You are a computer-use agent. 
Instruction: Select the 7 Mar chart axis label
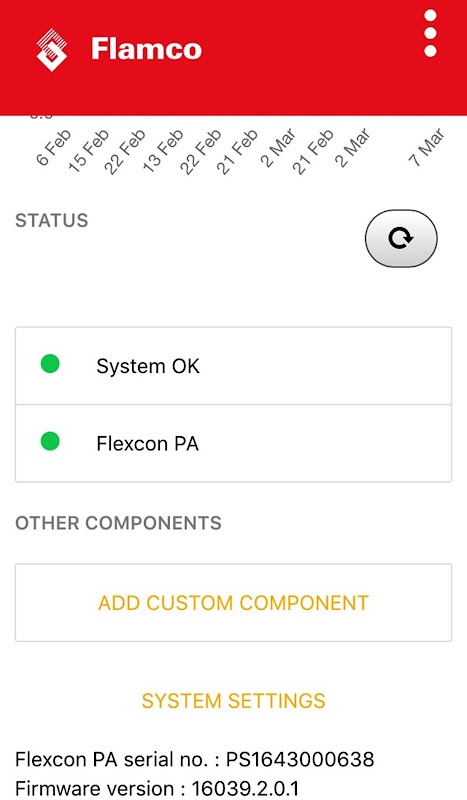[426, 147]
